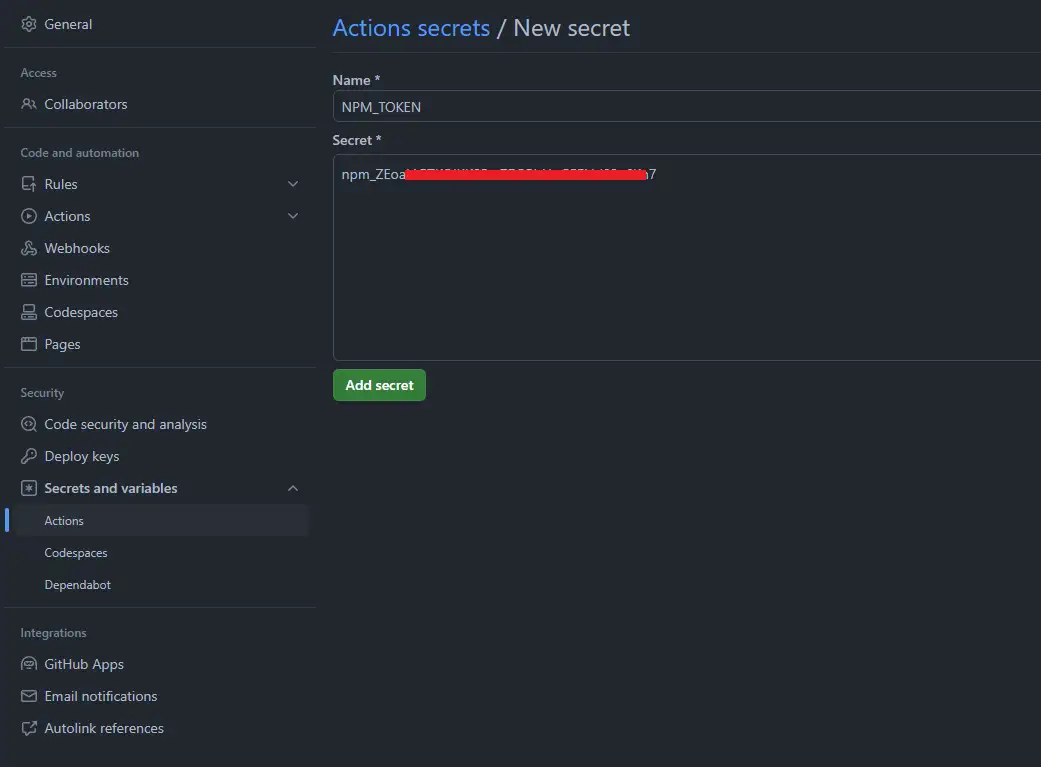This screenshot has height=767, width=1041.
Task: Click the Email notifications envelope icon
Action: point(29,696)
